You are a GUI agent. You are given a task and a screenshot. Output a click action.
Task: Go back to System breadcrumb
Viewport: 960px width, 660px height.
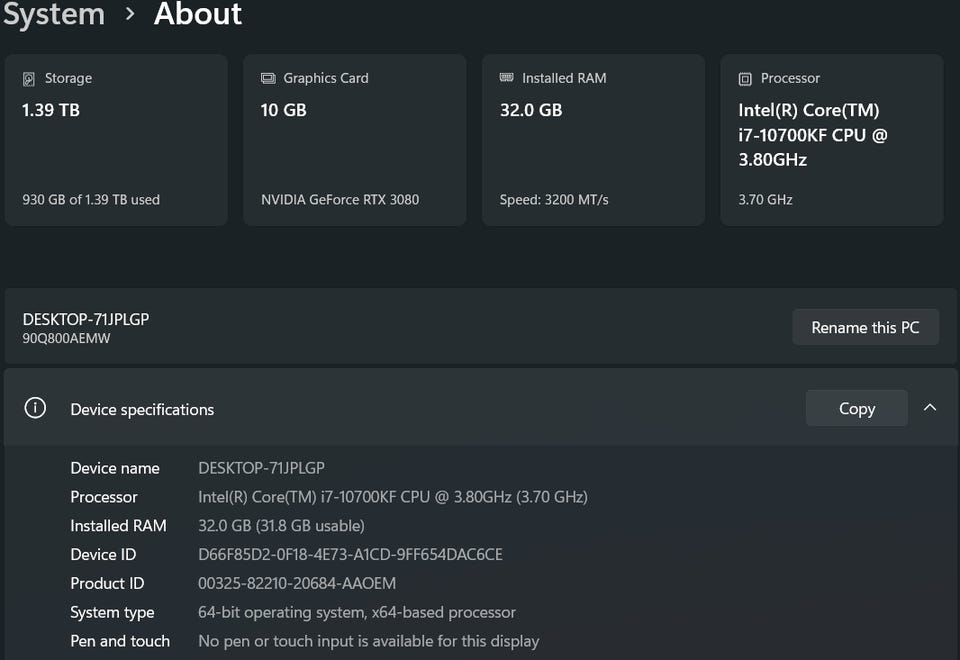pos(54,14)
